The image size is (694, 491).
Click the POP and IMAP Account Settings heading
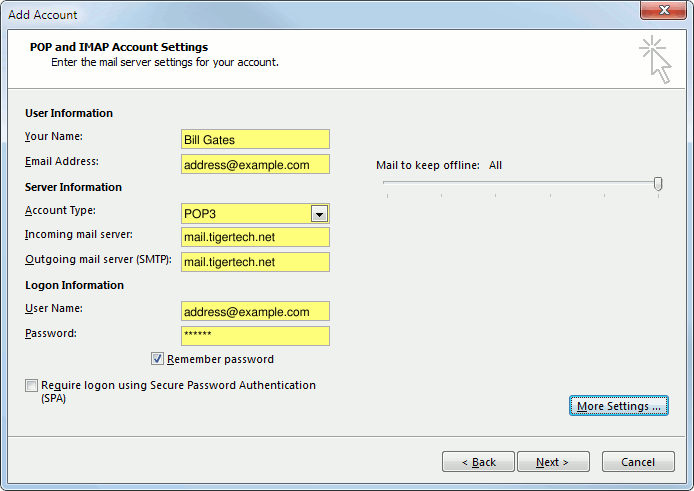(x=121, y=47)
